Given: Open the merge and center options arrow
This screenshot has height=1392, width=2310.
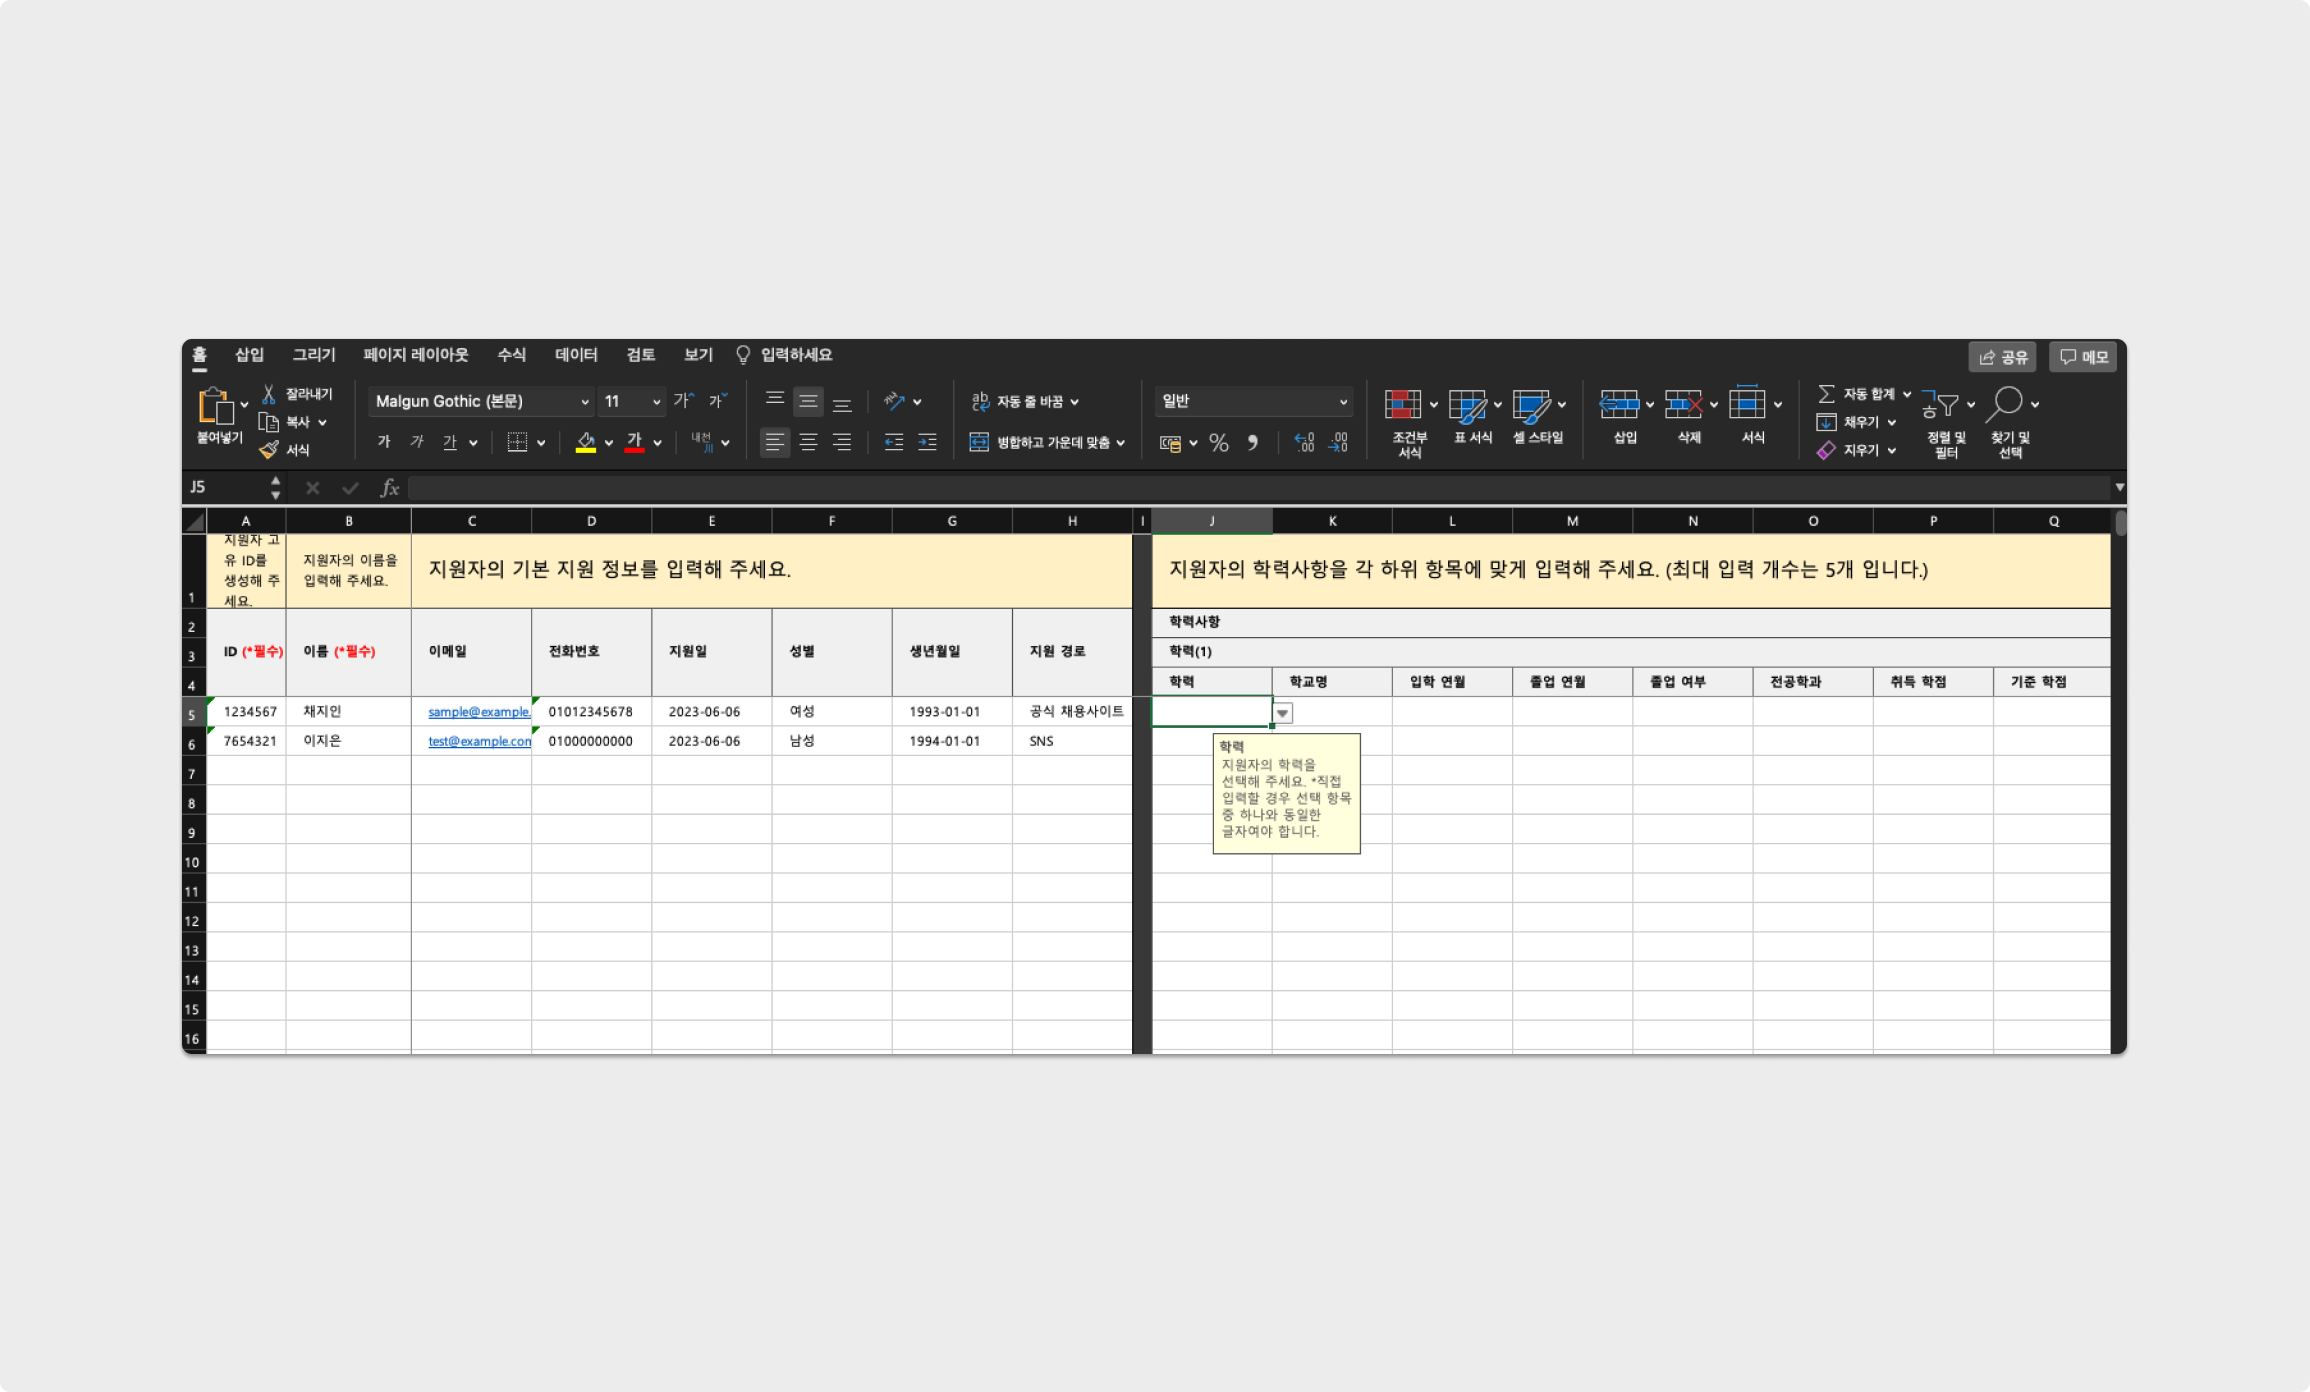Looking at the screenshot, I should tap(1121, 443).
